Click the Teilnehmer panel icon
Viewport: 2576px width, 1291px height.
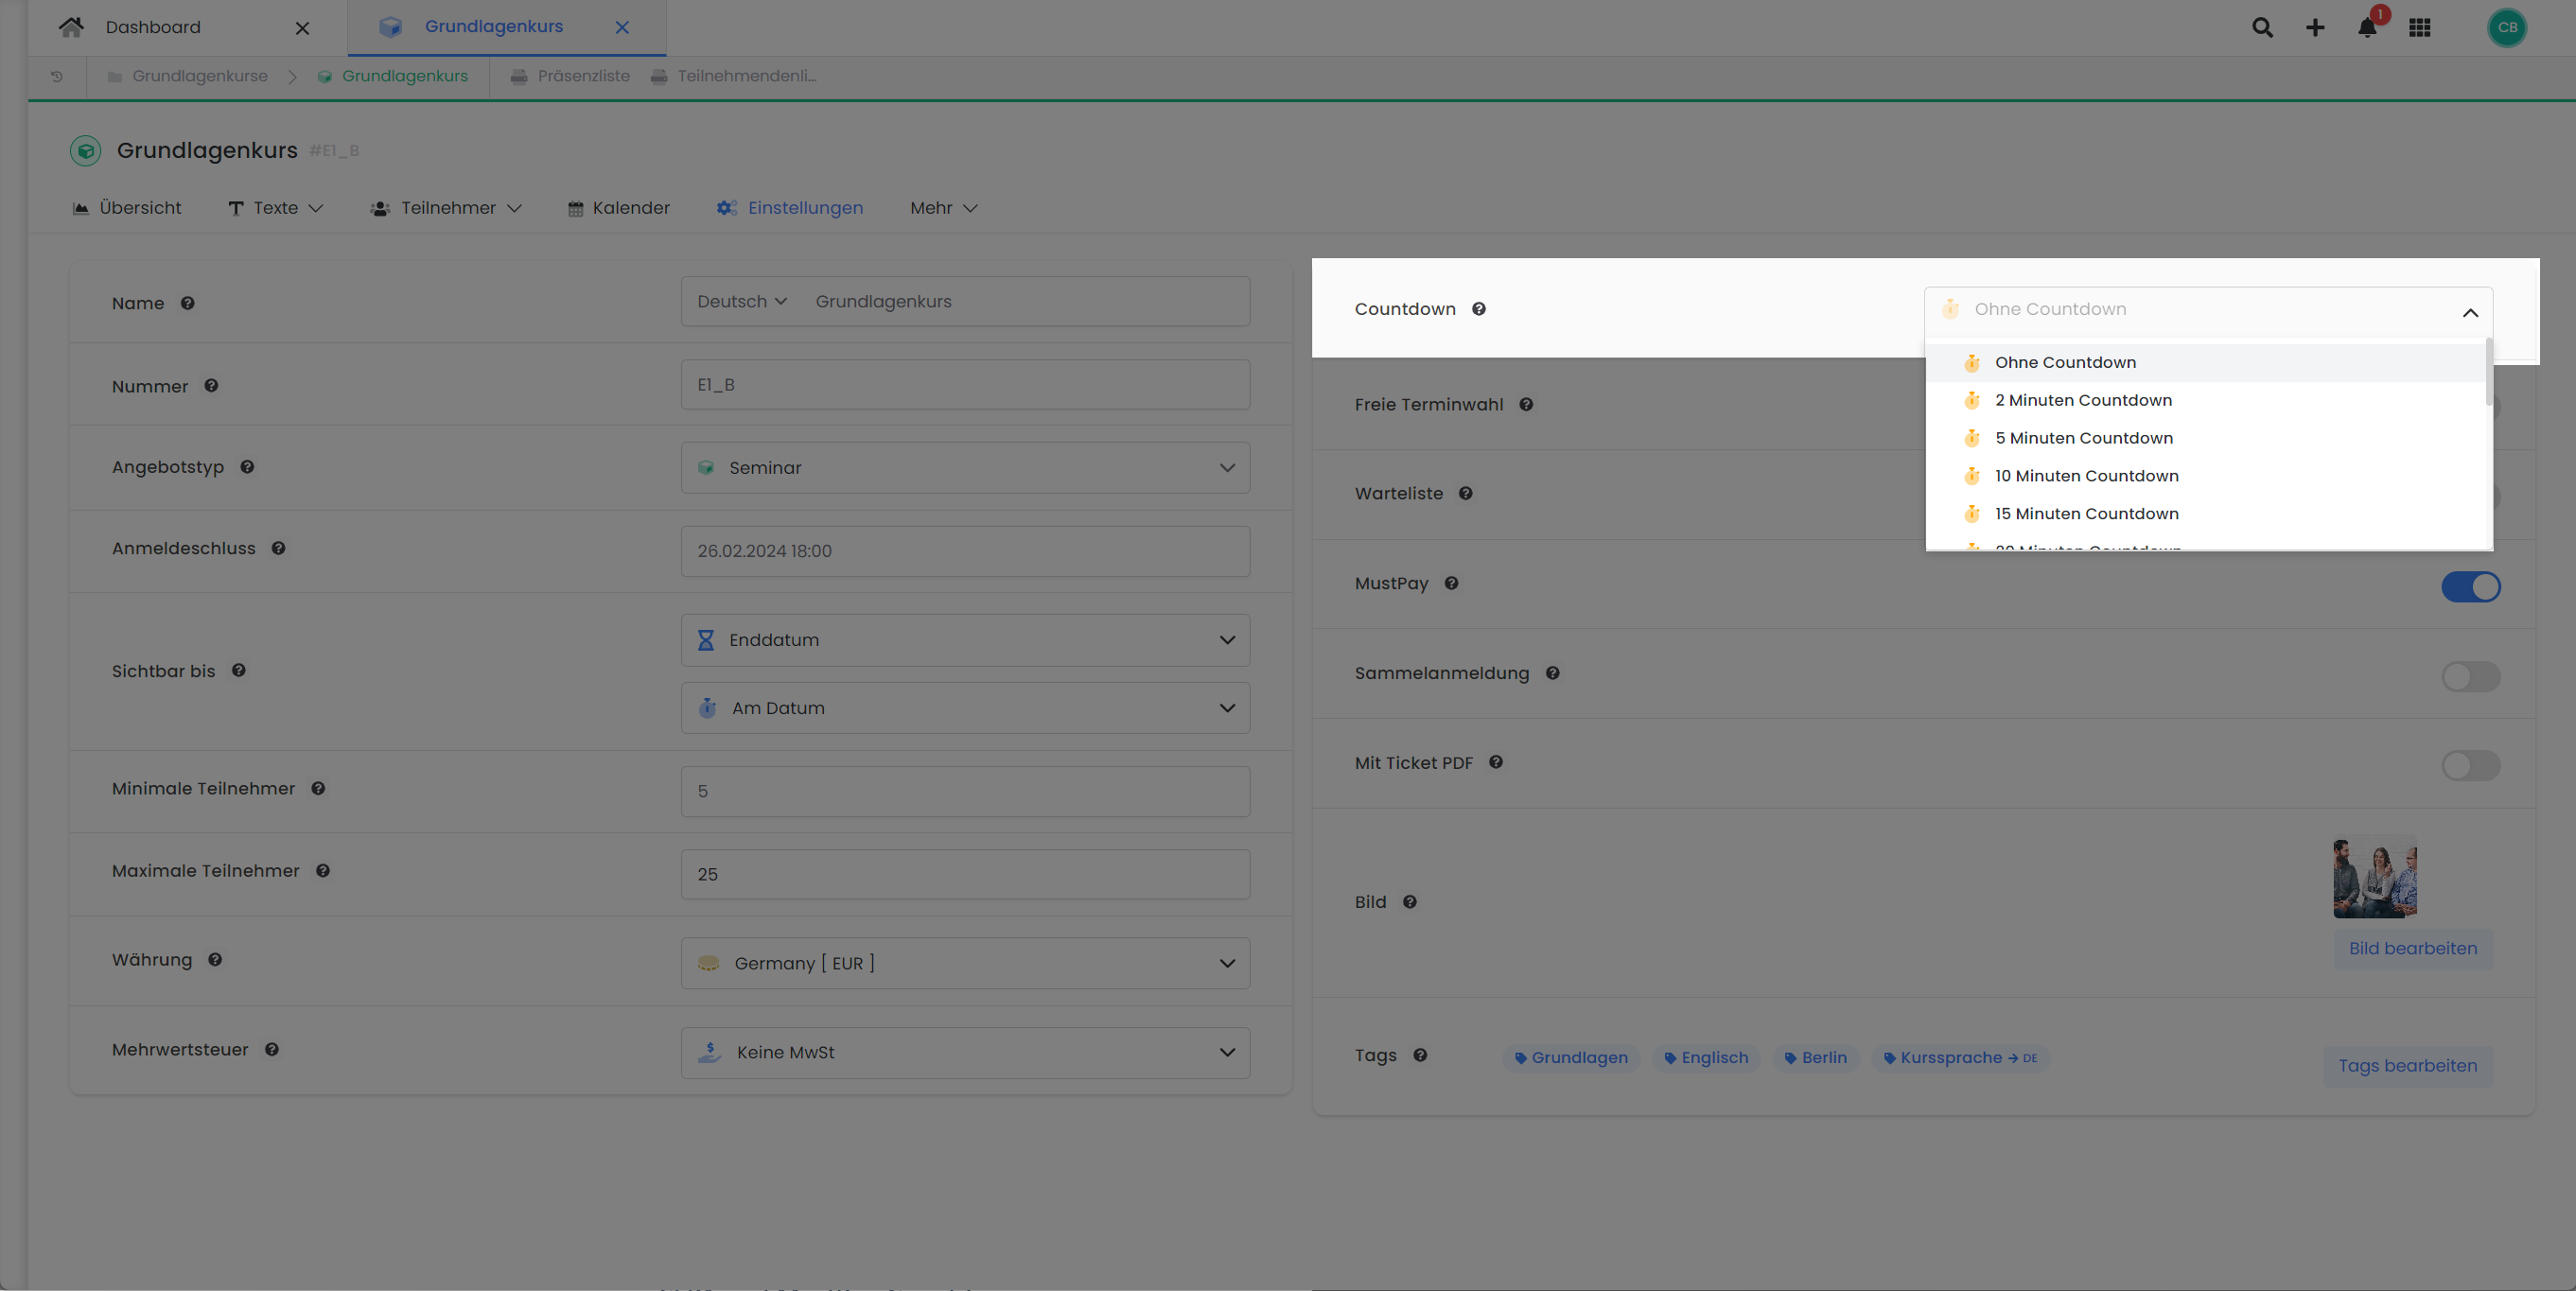pos(377,207)
